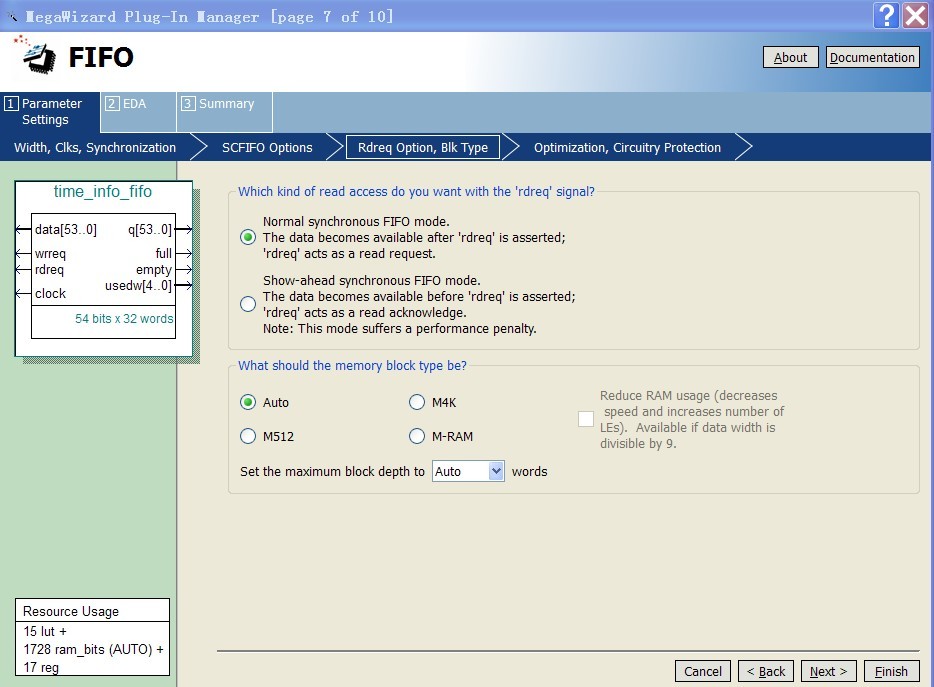Choose Auto memory block type
Screen dimensions: 934x687
click(248, 402)
